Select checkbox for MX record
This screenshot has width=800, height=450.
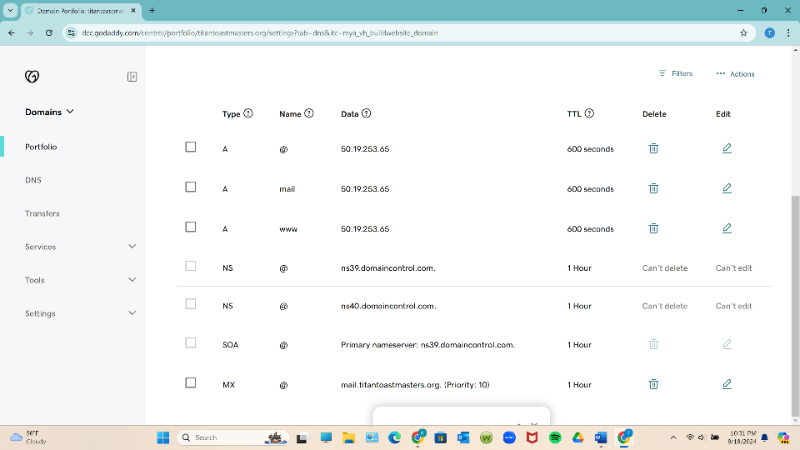pos(190,383)
